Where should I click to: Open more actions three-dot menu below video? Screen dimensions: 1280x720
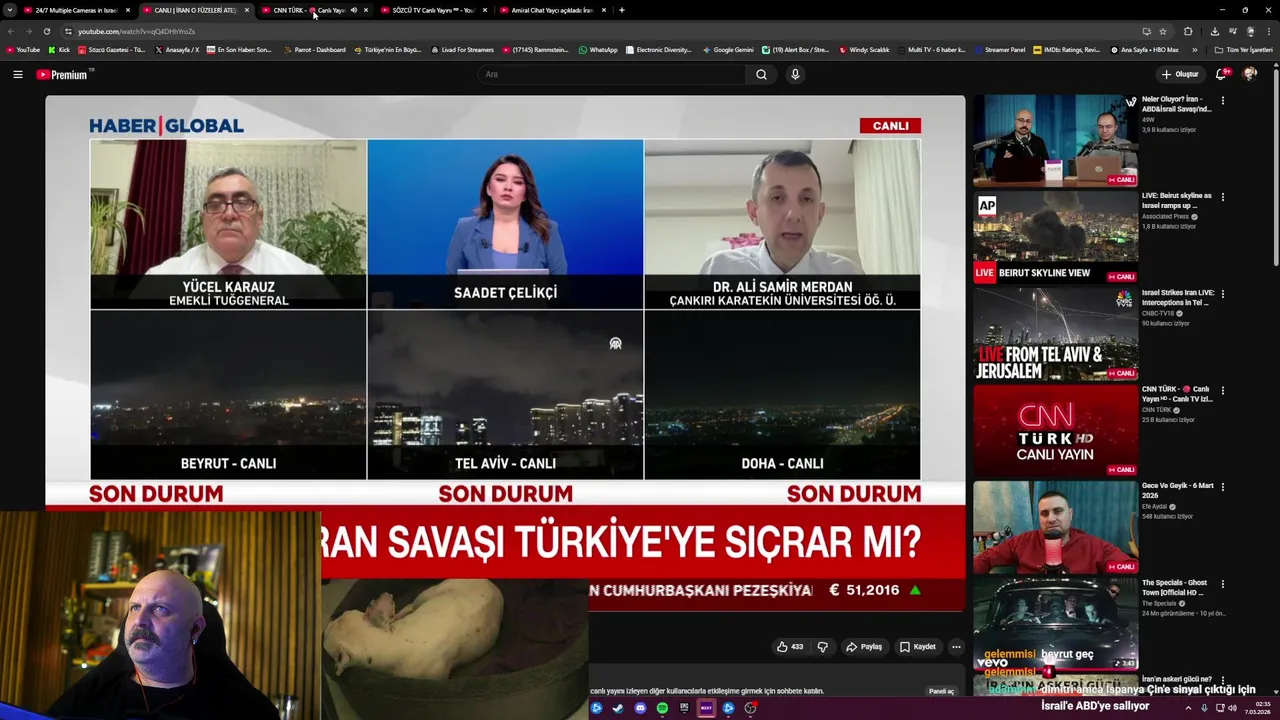coord(956,647)
